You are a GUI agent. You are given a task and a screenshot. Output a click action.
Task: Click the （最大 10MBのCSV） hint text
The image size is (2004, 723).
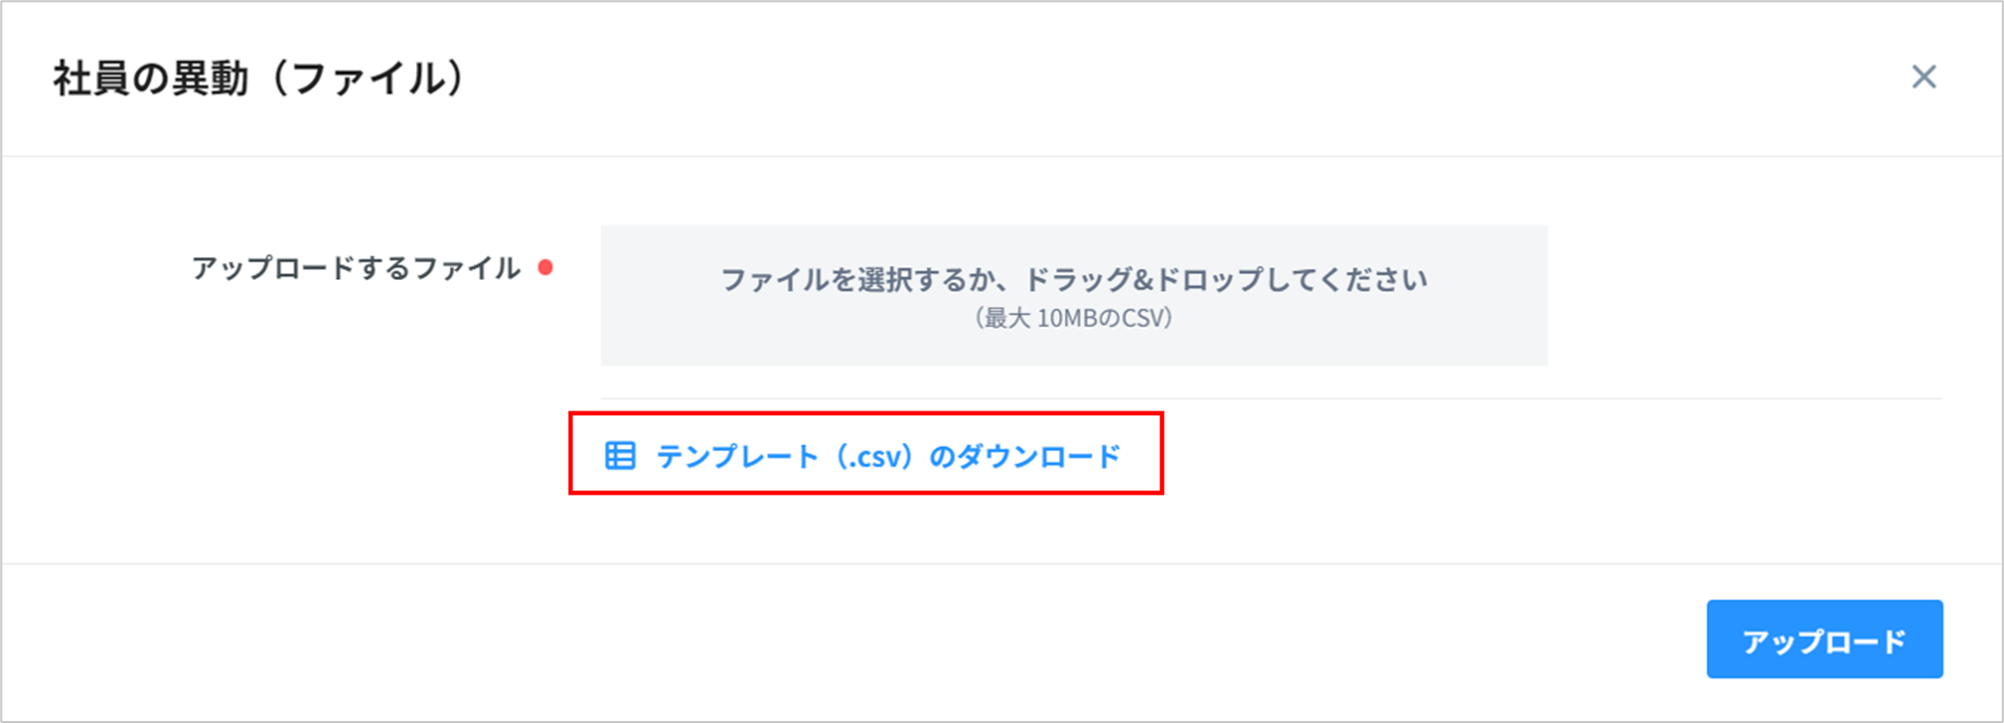coord(1073,318)
